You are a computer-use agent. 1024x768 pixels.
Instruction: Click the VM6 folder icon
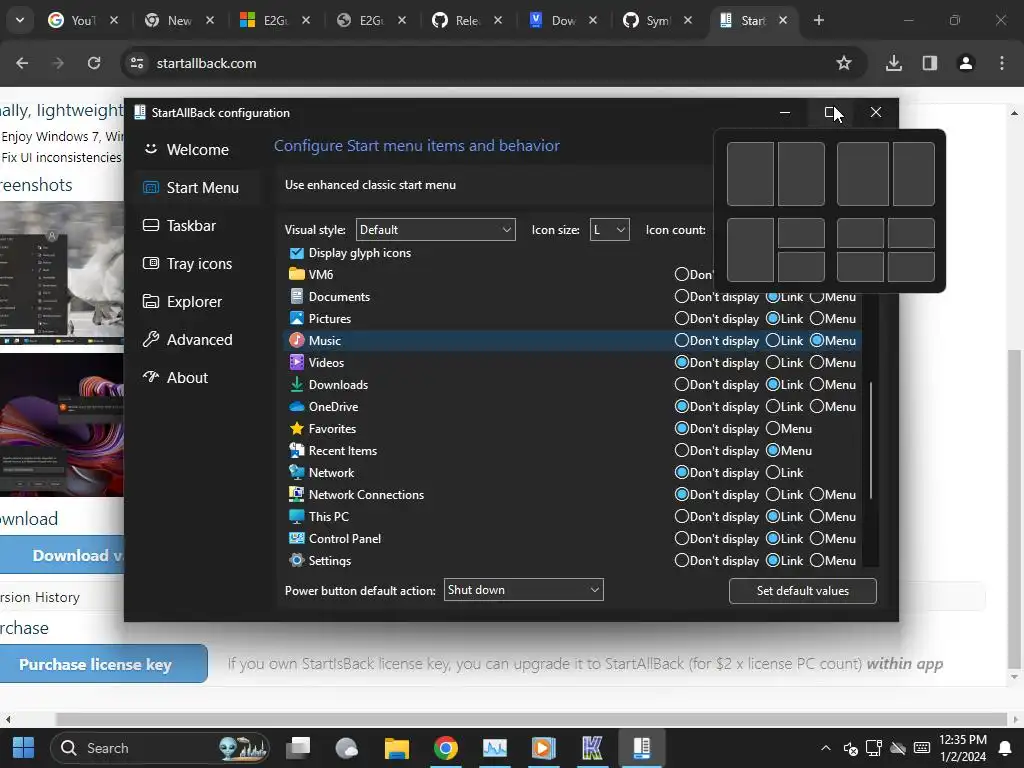pyautogui.click(x=296, y=274)
